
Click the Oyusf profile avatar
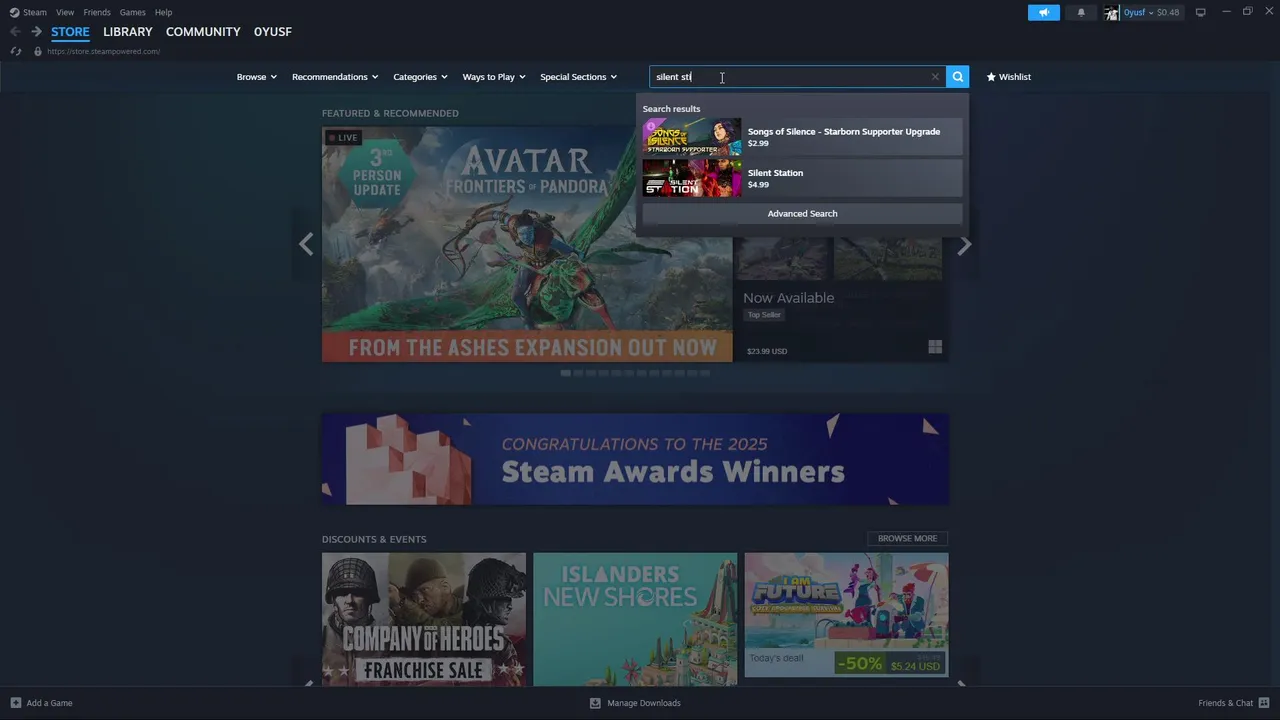[1111, 12]
